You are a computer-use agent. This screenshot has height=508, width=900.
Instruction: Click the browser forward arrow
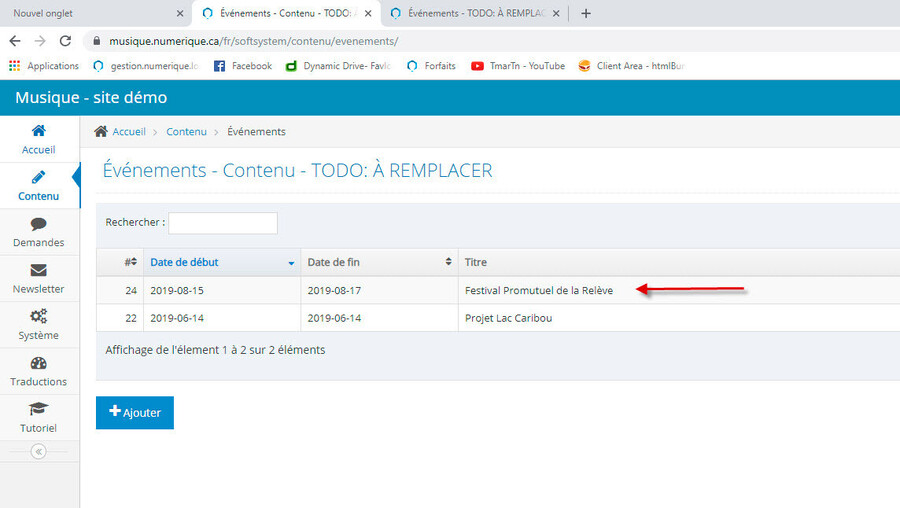(40, 41)
